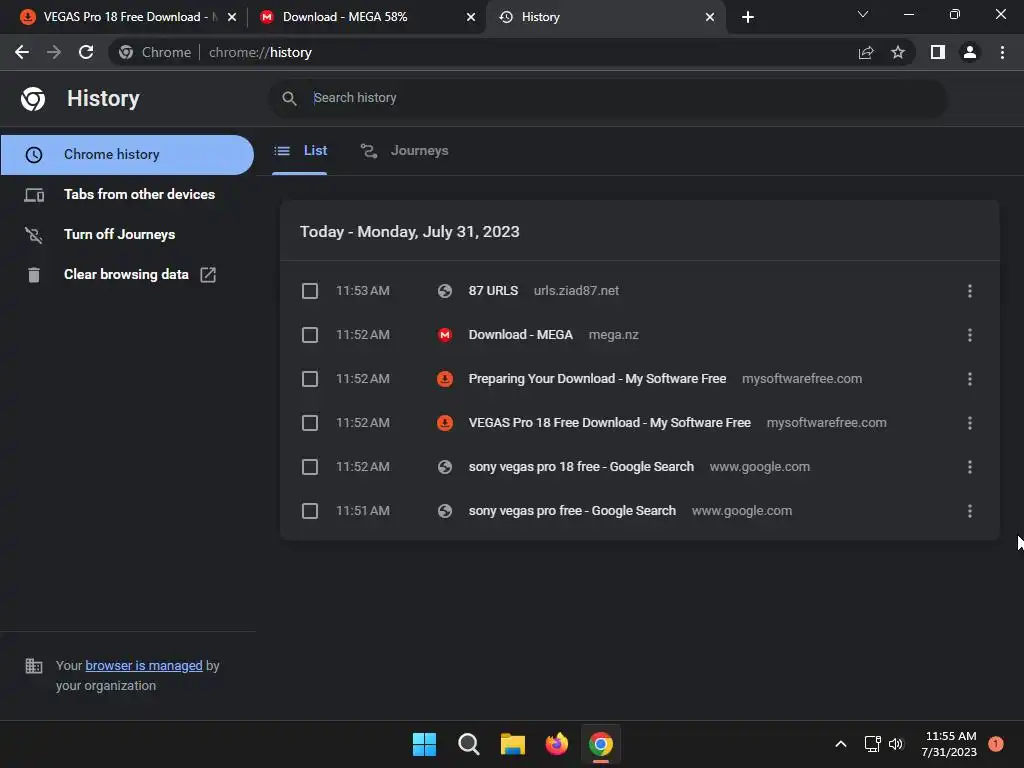The image size is (1024, 768).
Task: Open the network icon in the system tray
Action: tap(872, 744)
